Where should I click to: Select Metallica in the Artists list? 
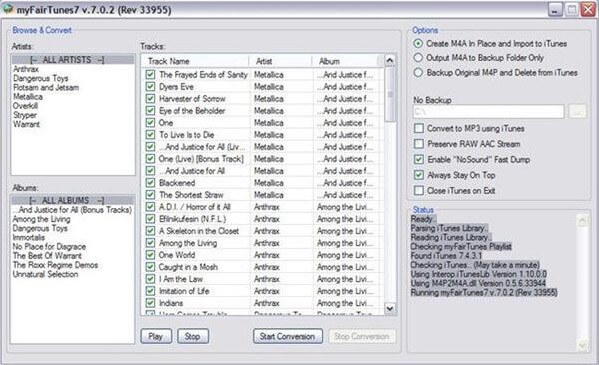coord(73,97)
